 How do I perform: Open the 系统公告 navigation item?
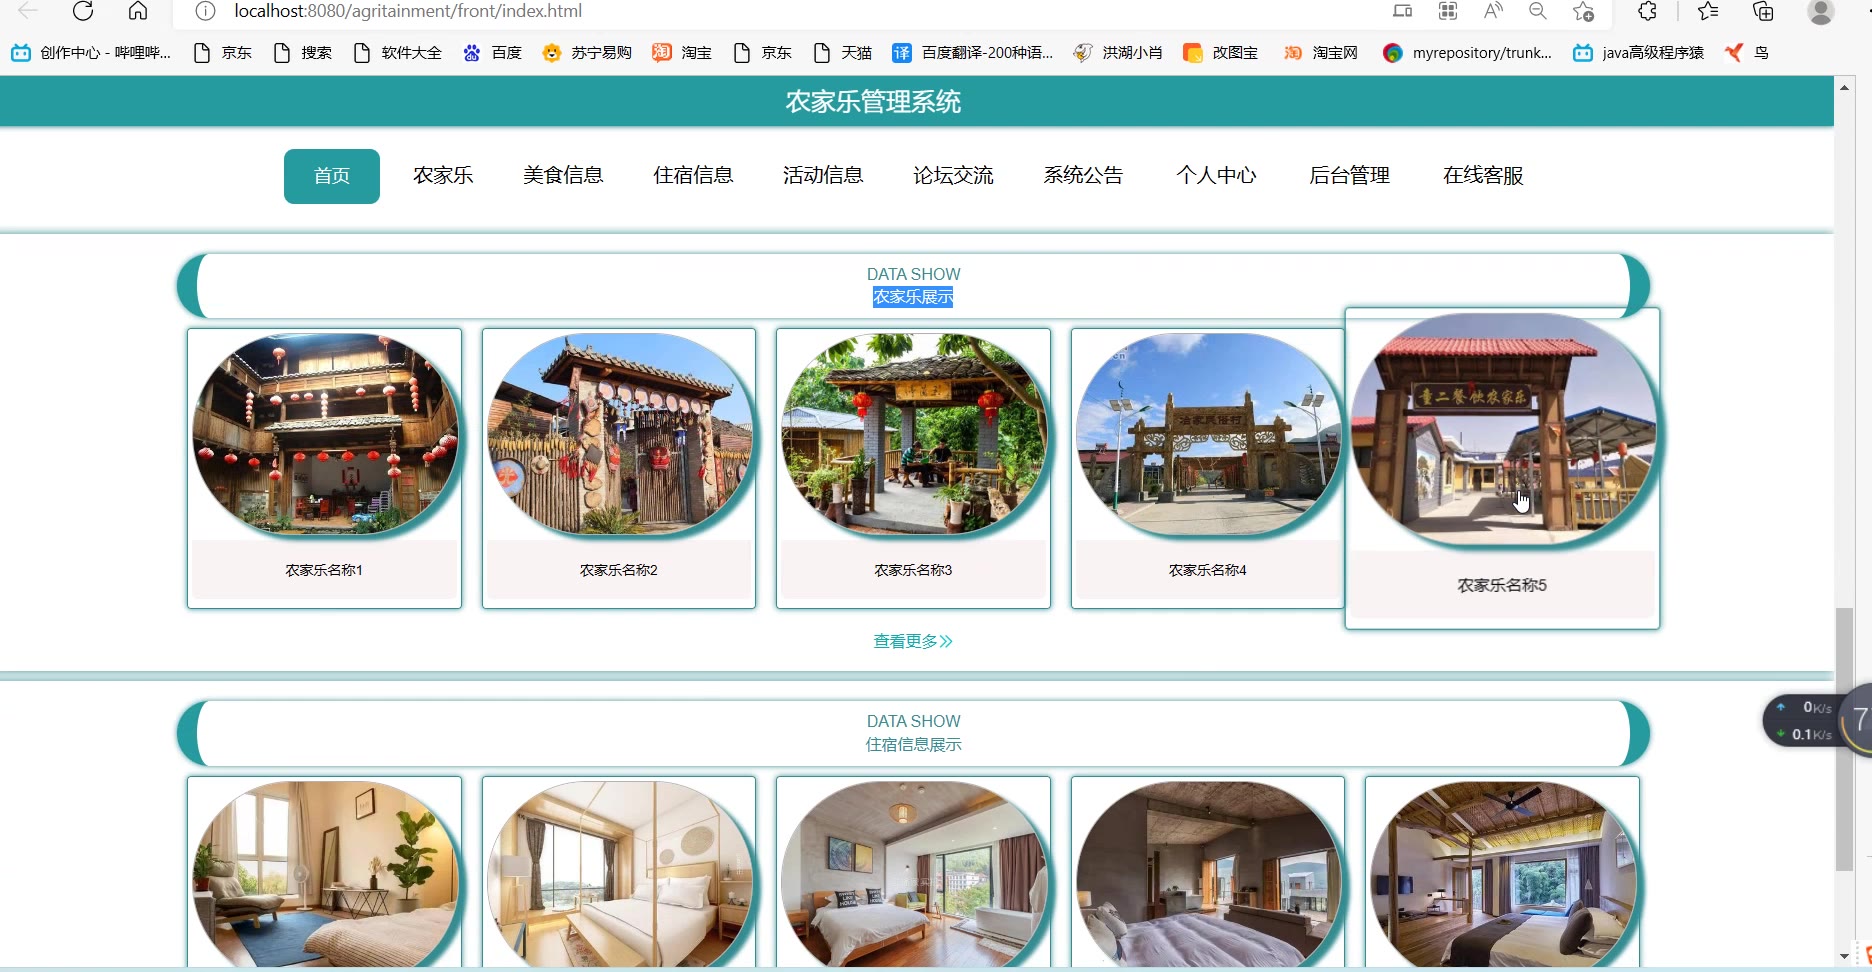[1083, 176]
